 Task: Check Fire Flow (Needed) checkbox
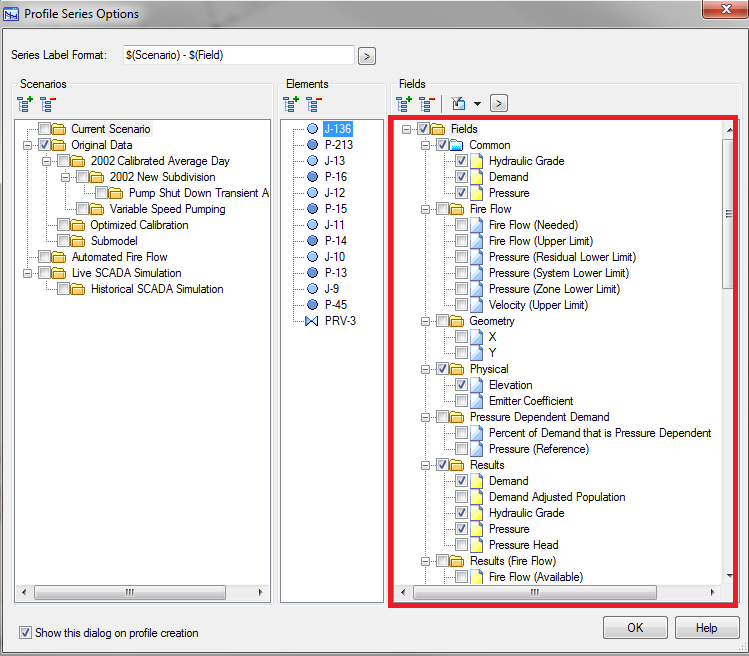tap(461, 225)
